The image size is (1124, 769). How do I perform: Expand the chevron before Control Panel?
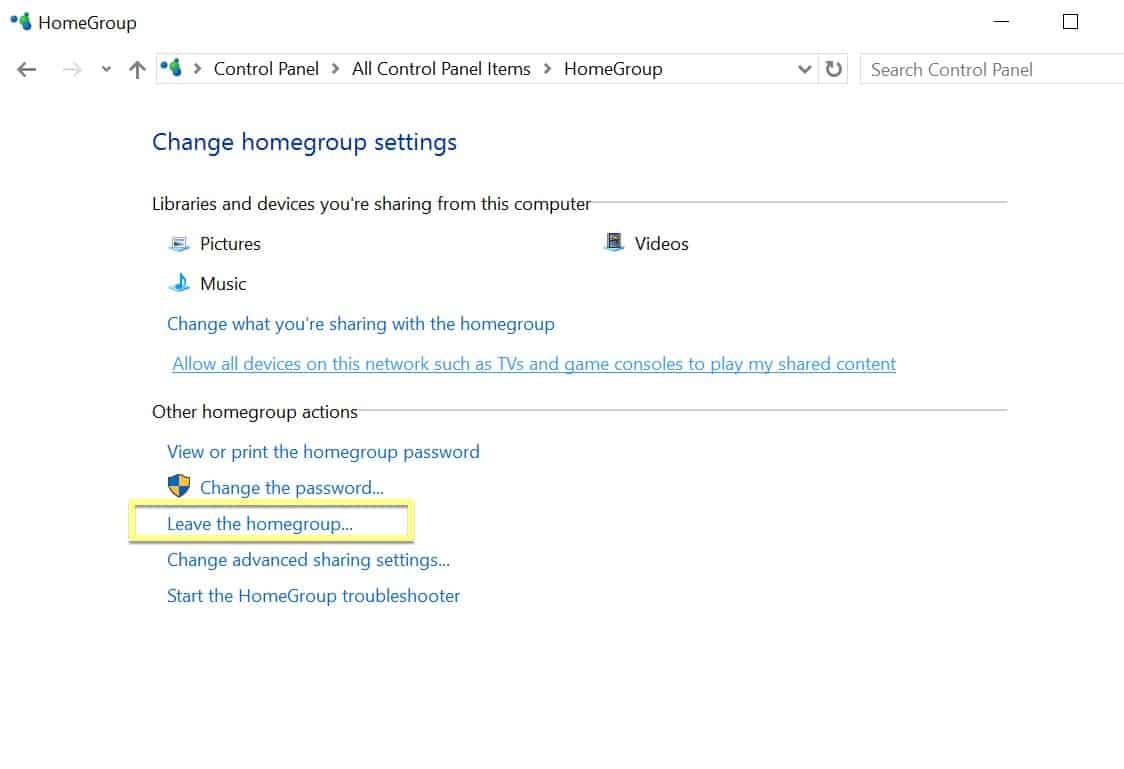click(x=197, y=69)
